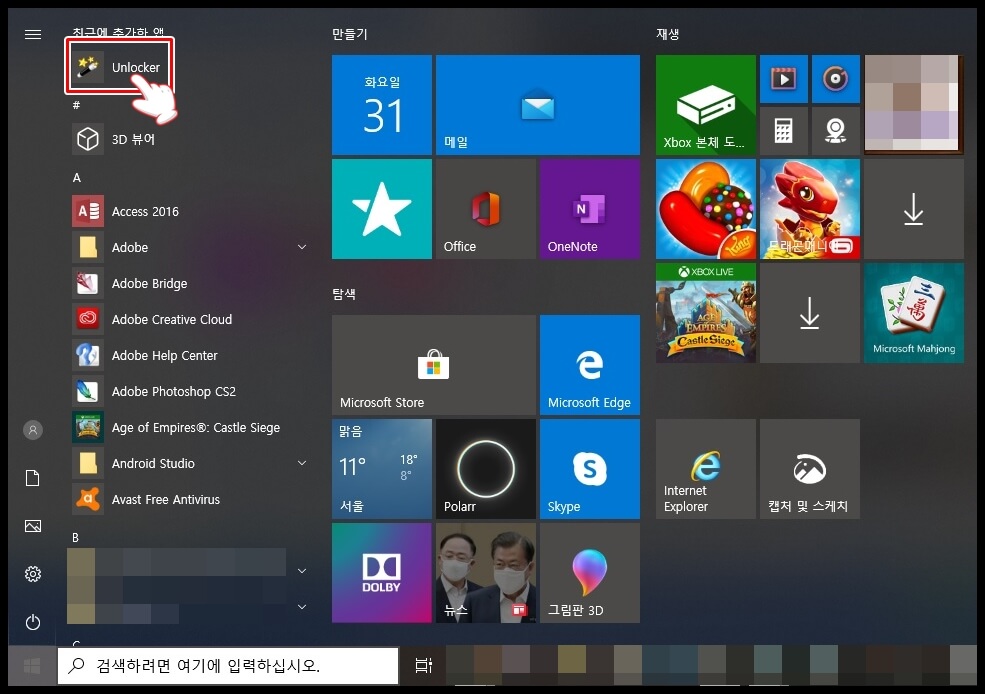
Task: Open the Dolby tile
Action: tap(382, 573)
